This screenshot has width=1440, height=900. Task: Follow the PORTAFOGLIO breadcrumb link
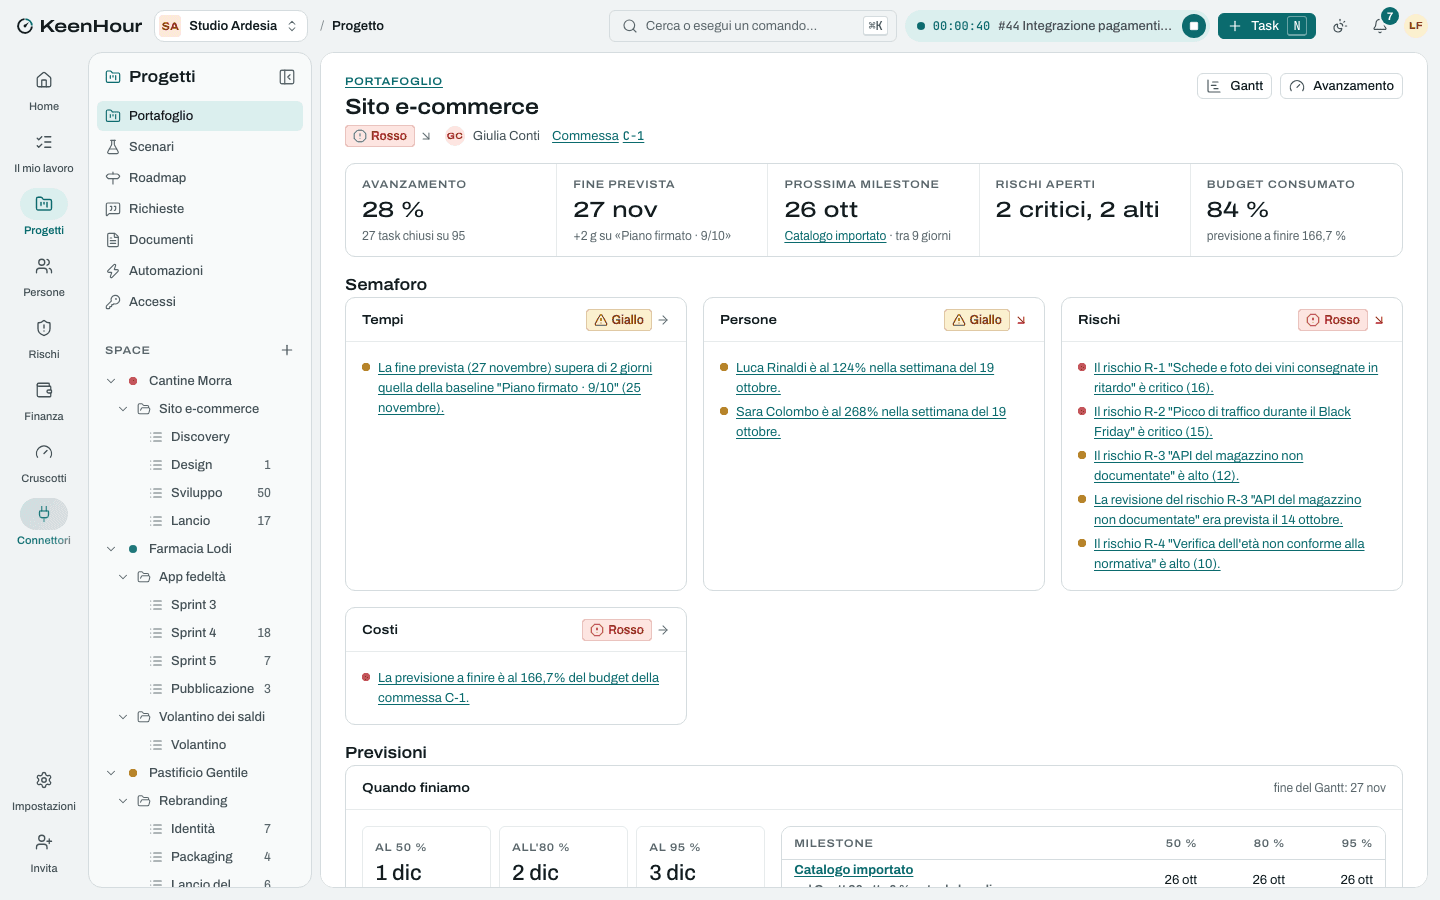point(394,81)
